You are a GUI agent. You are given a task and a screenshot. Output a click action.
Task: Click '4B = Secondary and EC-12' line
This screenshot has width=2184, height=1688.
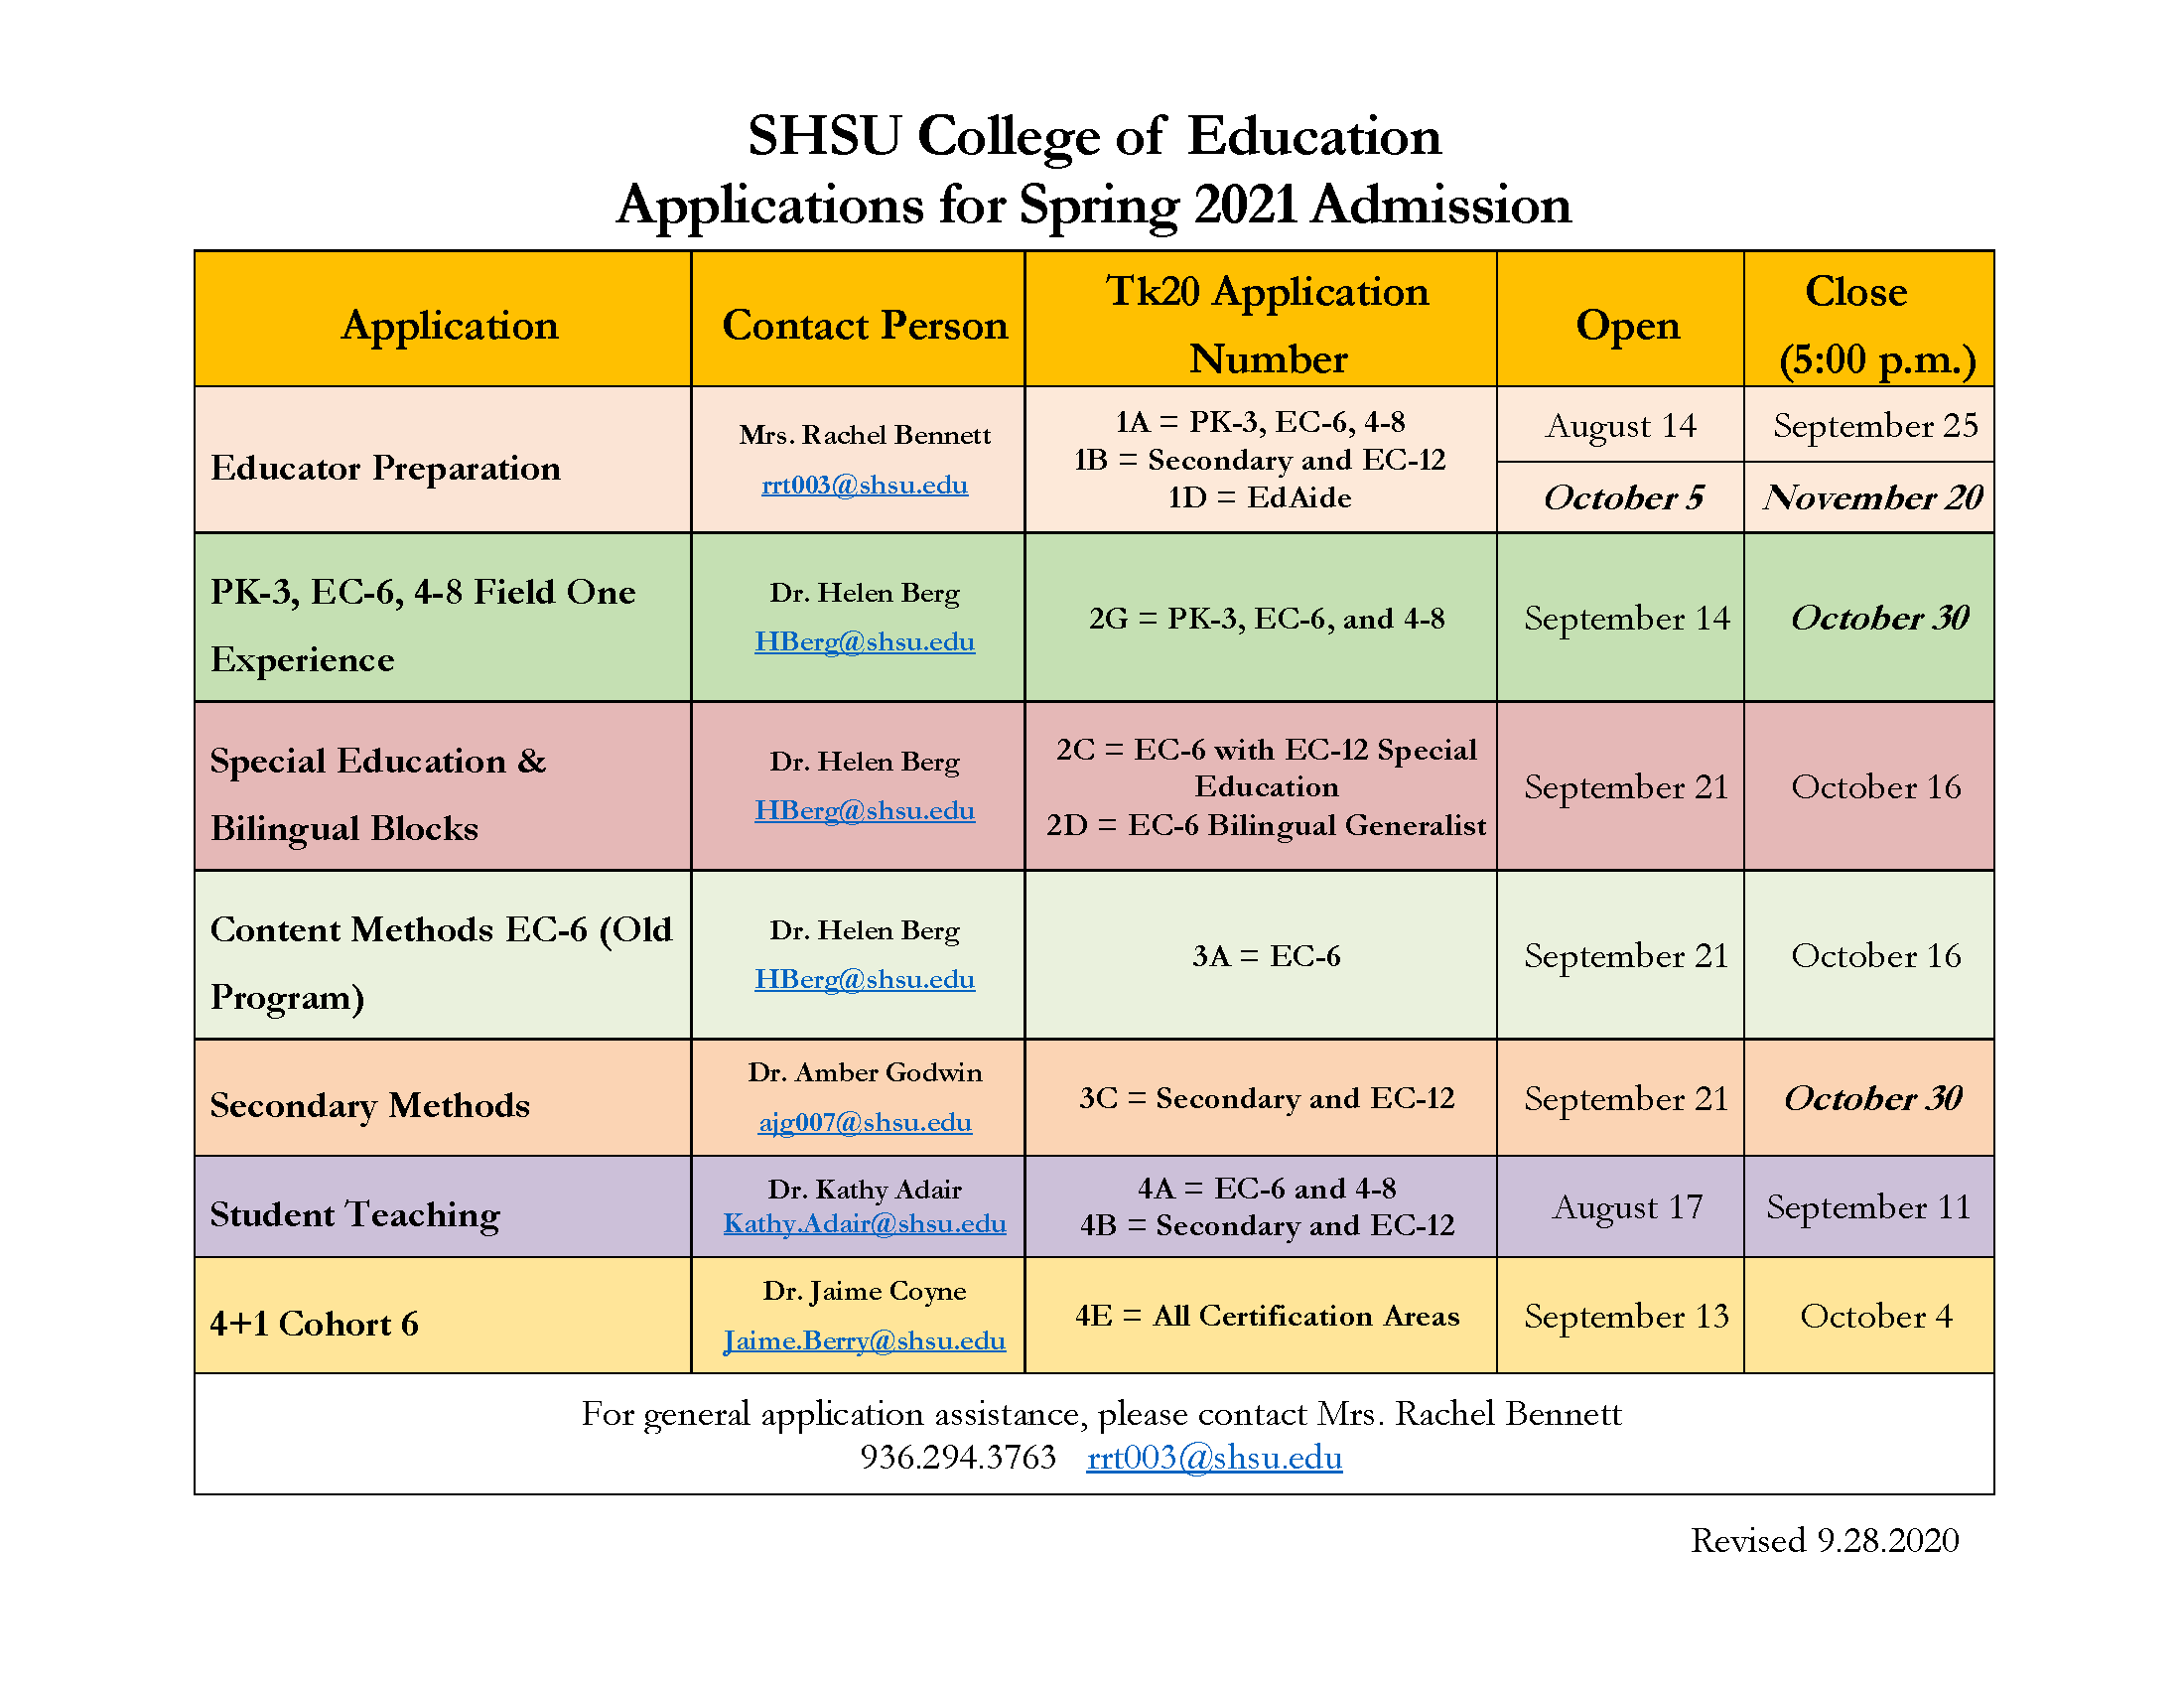coord(1267,1225)
